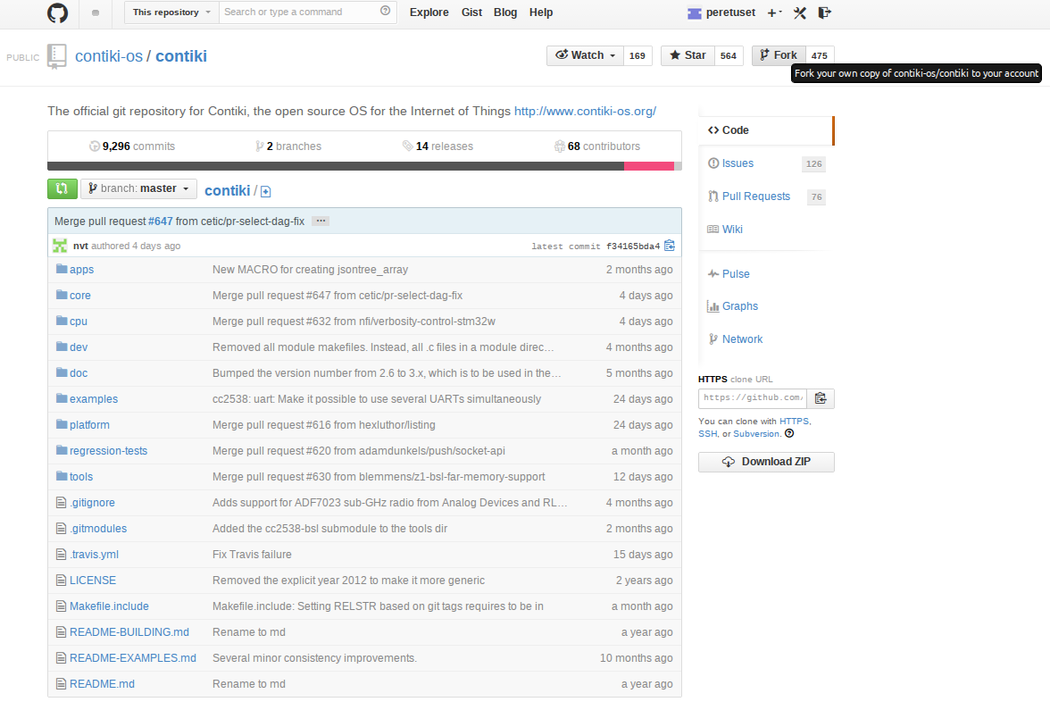Click the repository language statistics bar
This screenshot has width=1050, height=702.
click(x=364, y=166)
